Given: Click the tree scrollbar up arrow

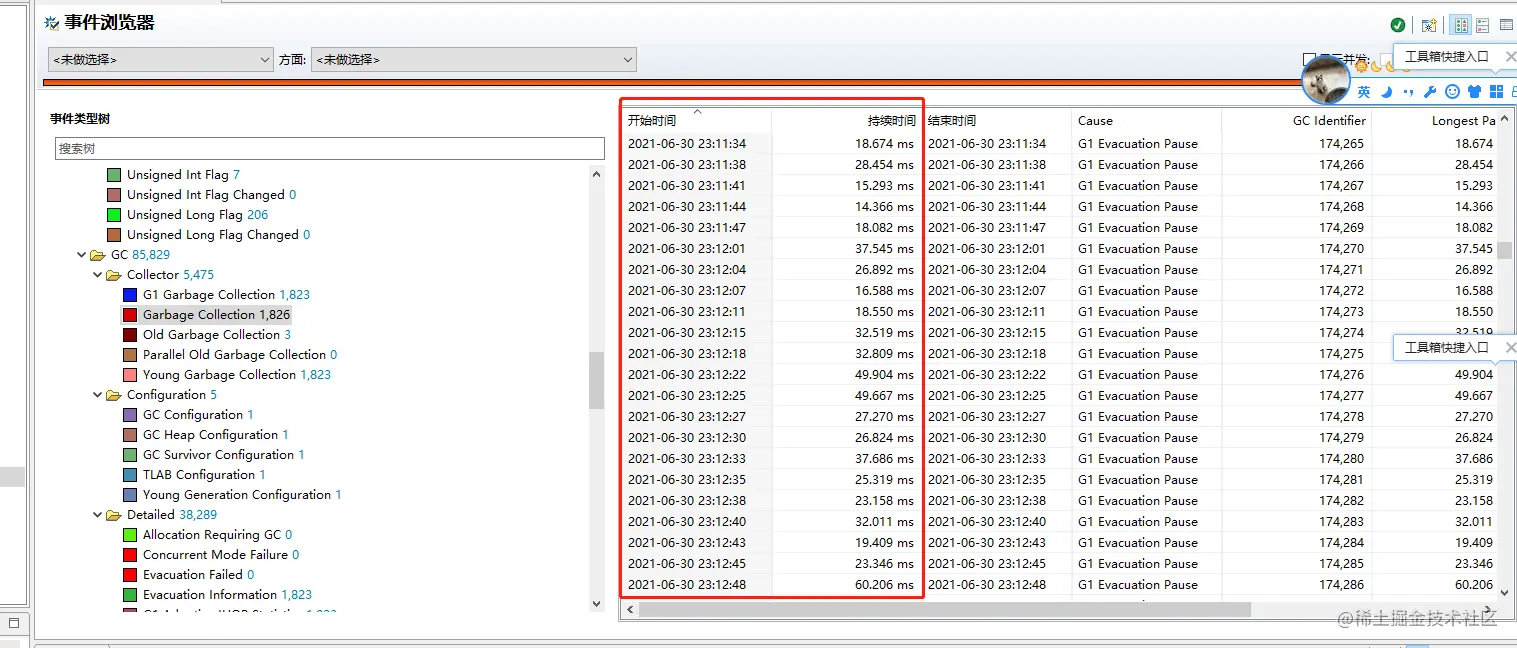Looking at the screenshot, I should tap(597, 173).
